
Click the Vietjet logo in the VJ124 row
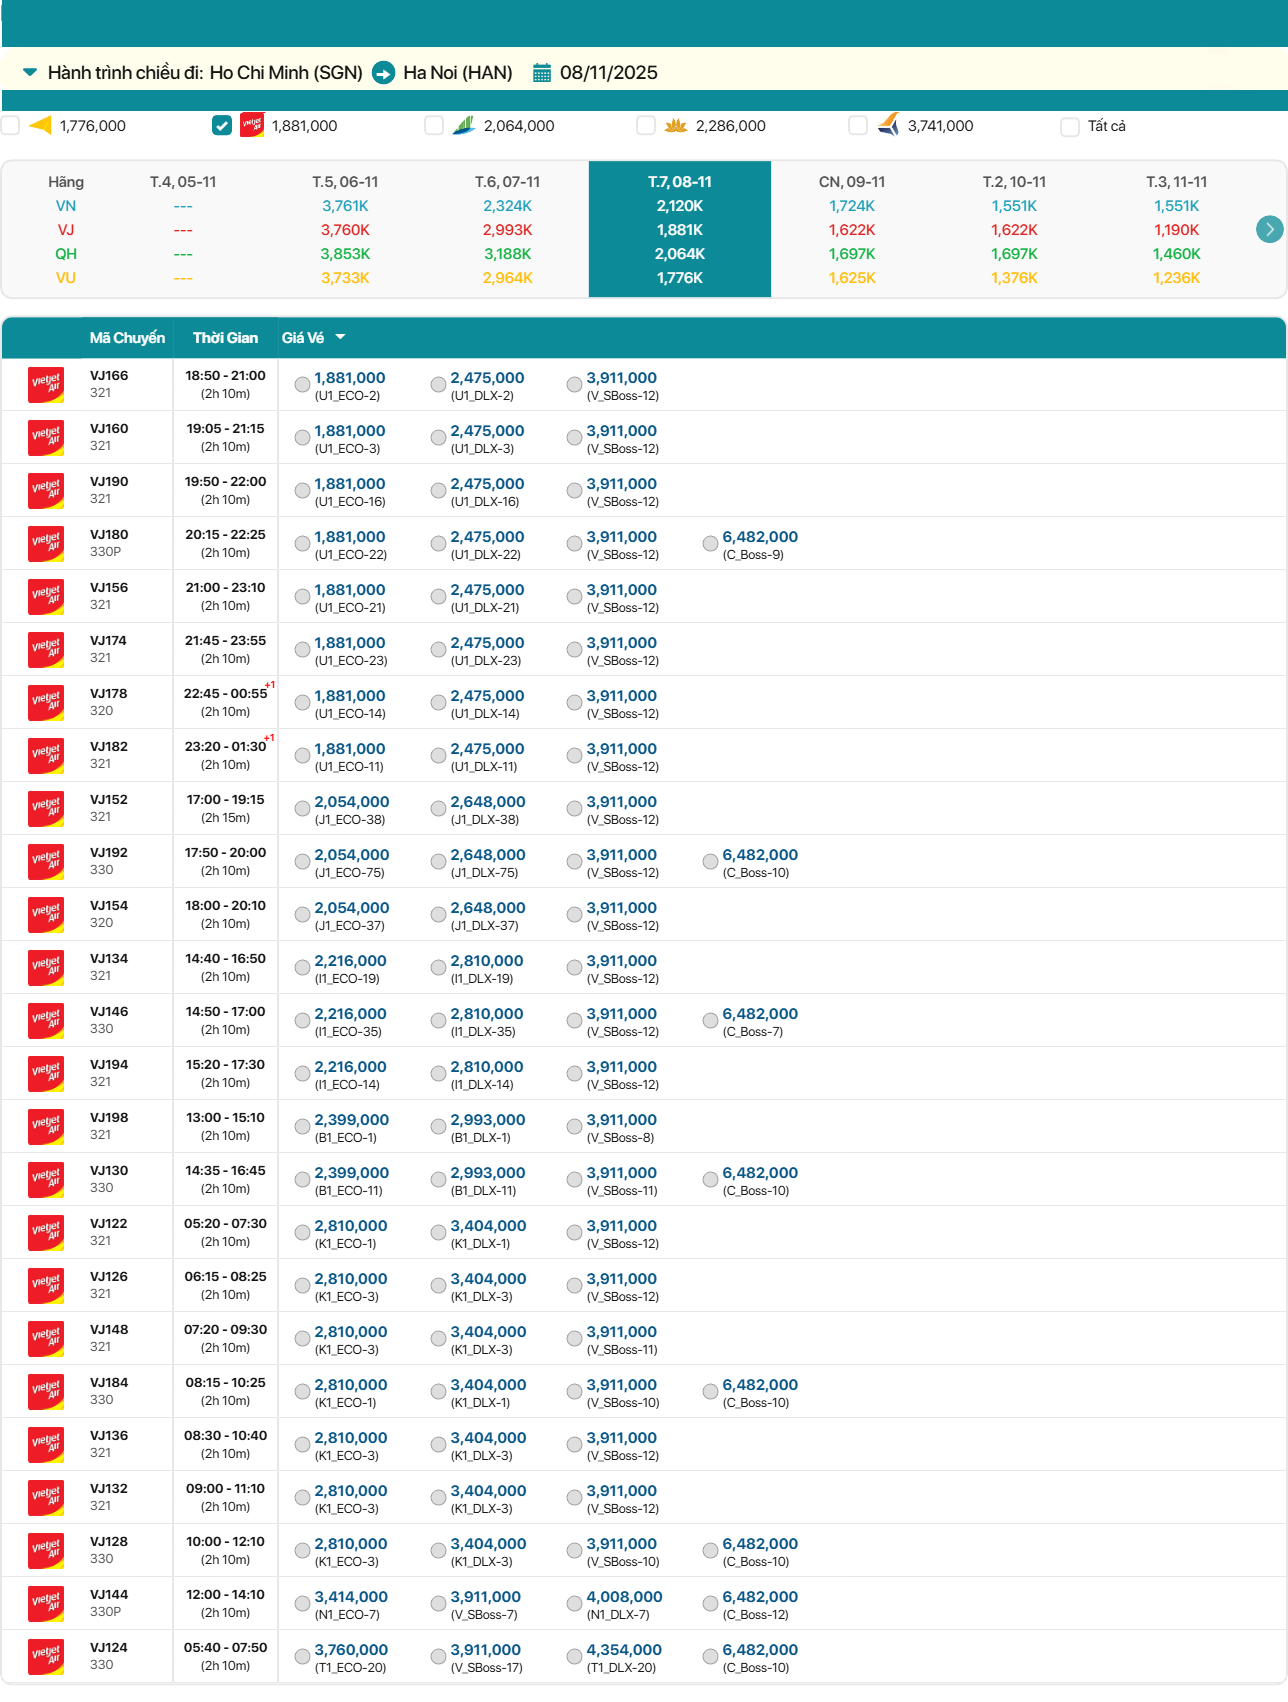46,1656
